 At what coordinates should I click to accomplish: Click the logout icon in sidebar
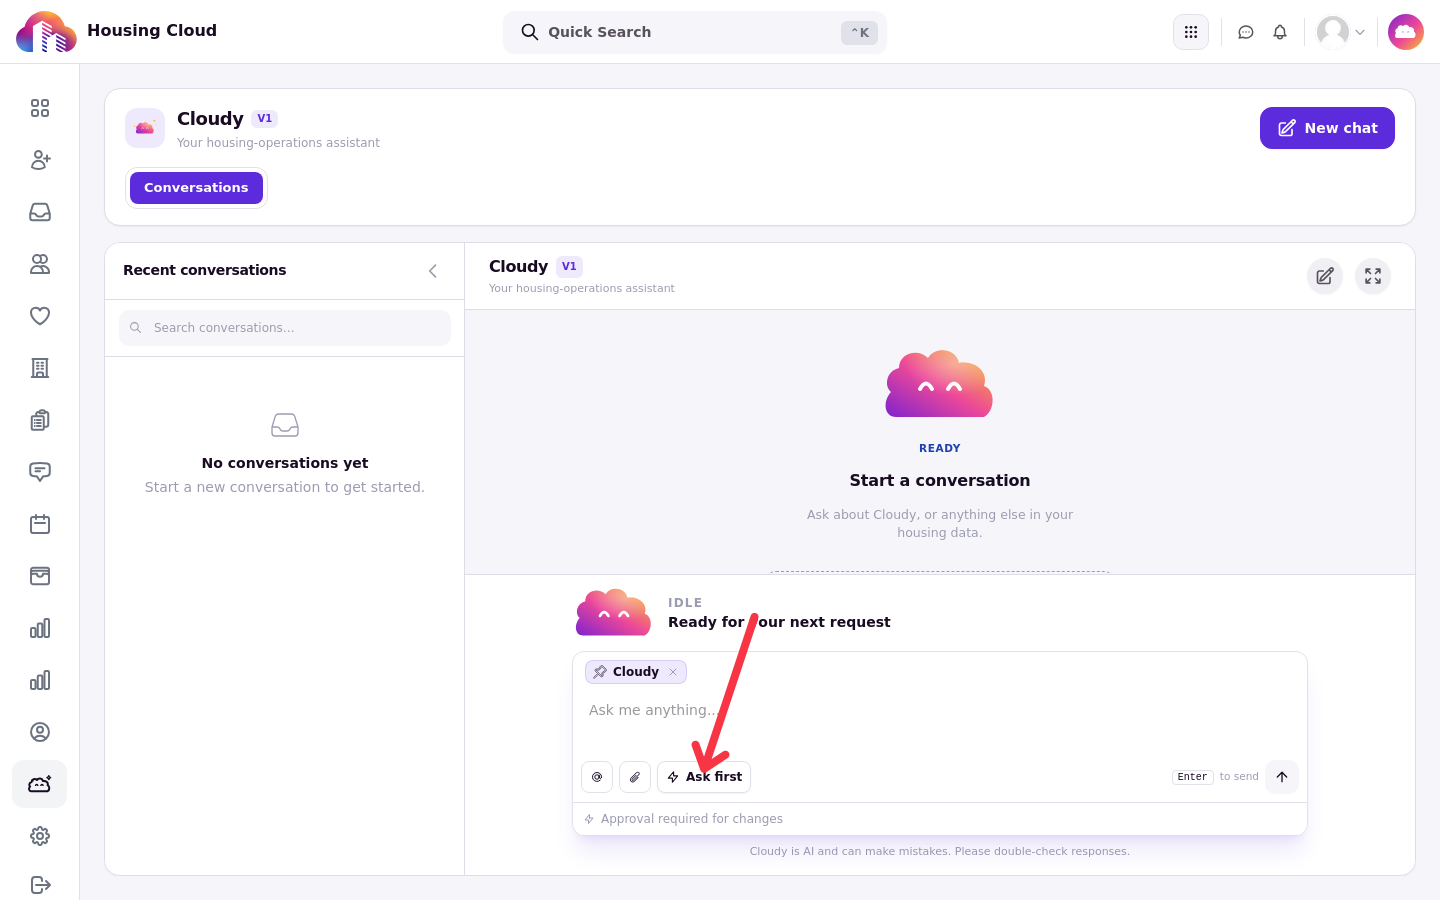click(40, 885)
